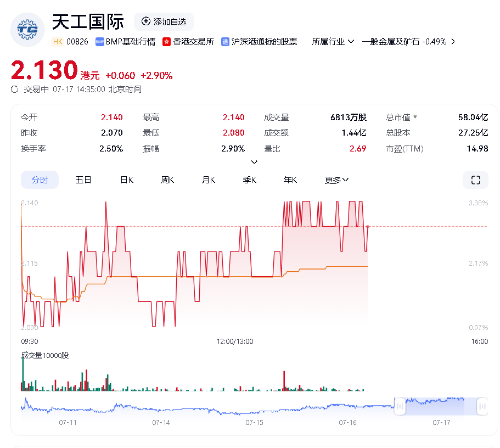The height and width of the screenshot is (448, 500).
Task: Click the arrow after industry percentage
Action: pyautogui.click(x=453, y=42)
